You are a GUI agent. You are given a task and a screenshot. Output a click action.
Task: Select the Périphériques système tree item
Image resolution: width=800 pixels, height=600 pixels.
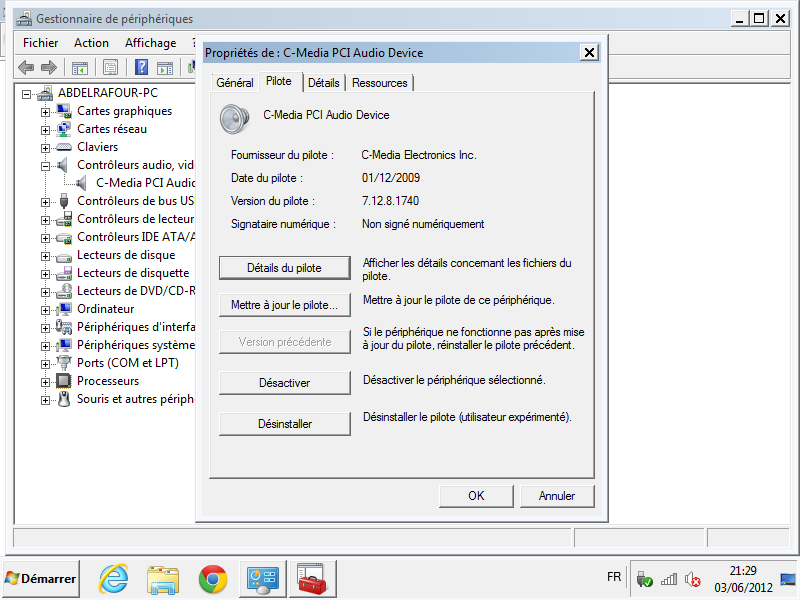(x=136, y=345)
